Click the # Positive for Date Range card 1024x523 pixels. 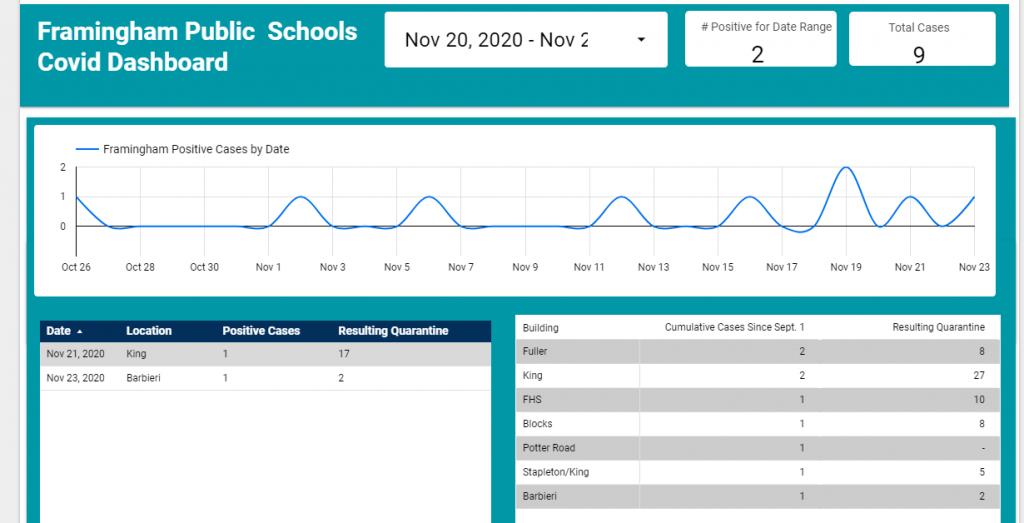760,40
